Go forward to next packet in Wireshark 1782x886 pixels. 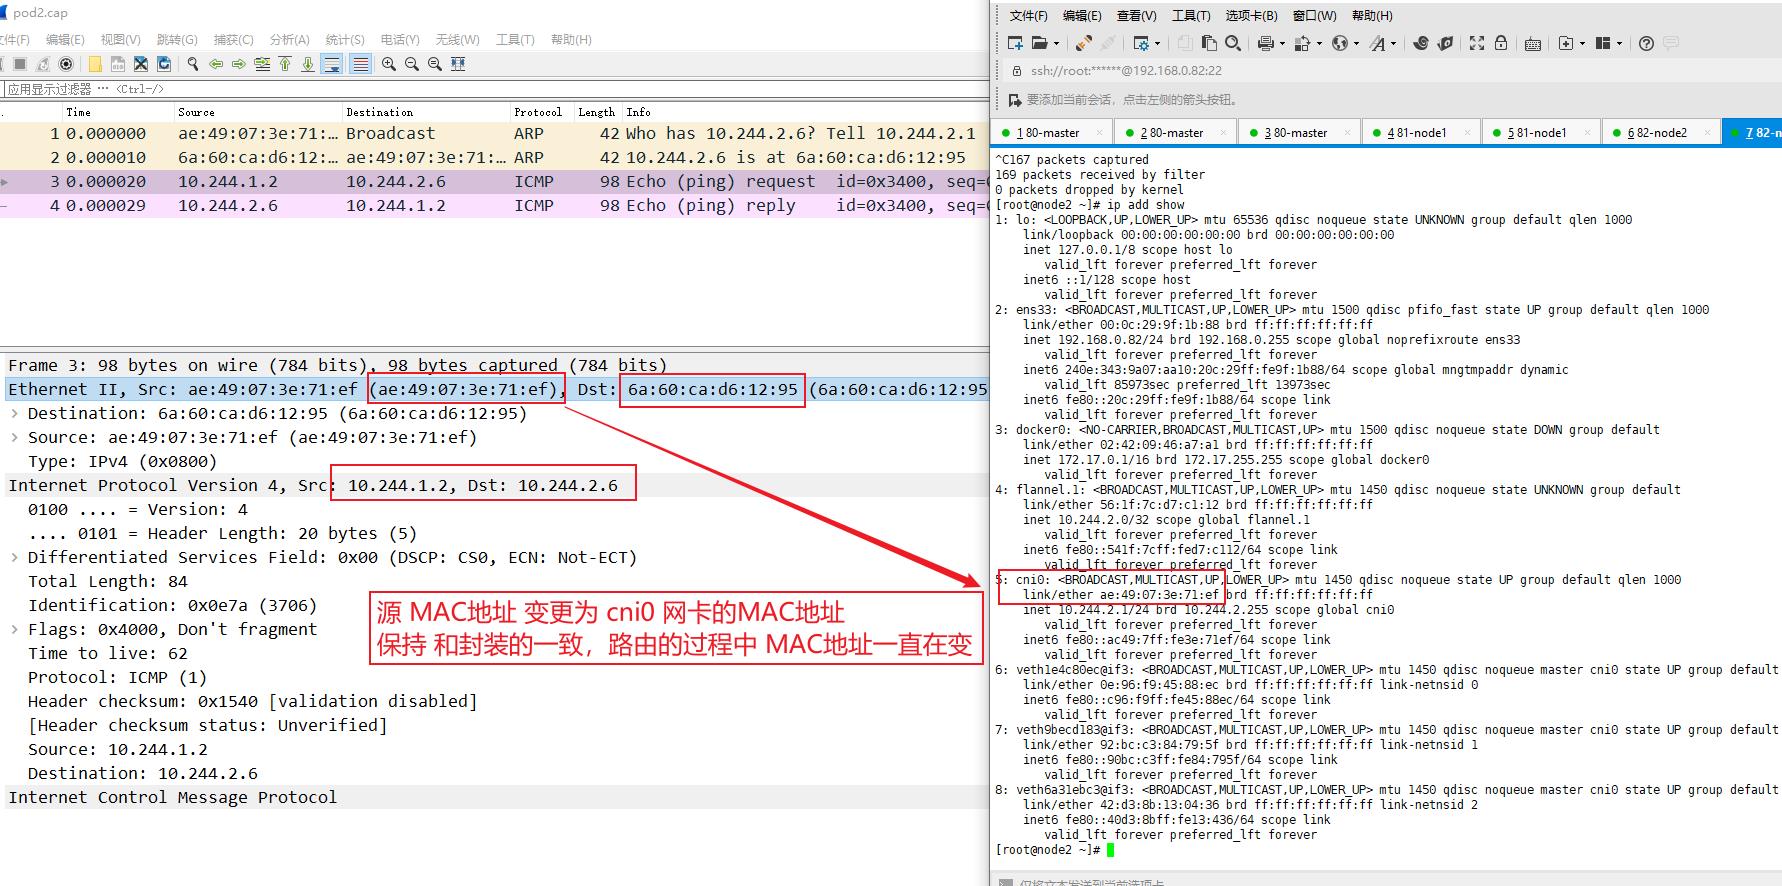click(239, 64)
